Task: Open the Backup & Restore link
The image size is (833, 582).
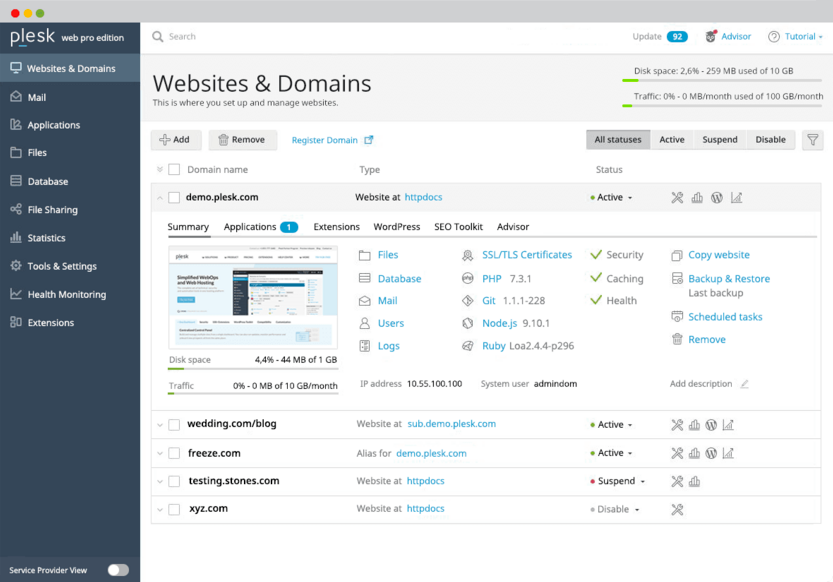Action: [729, 279]
